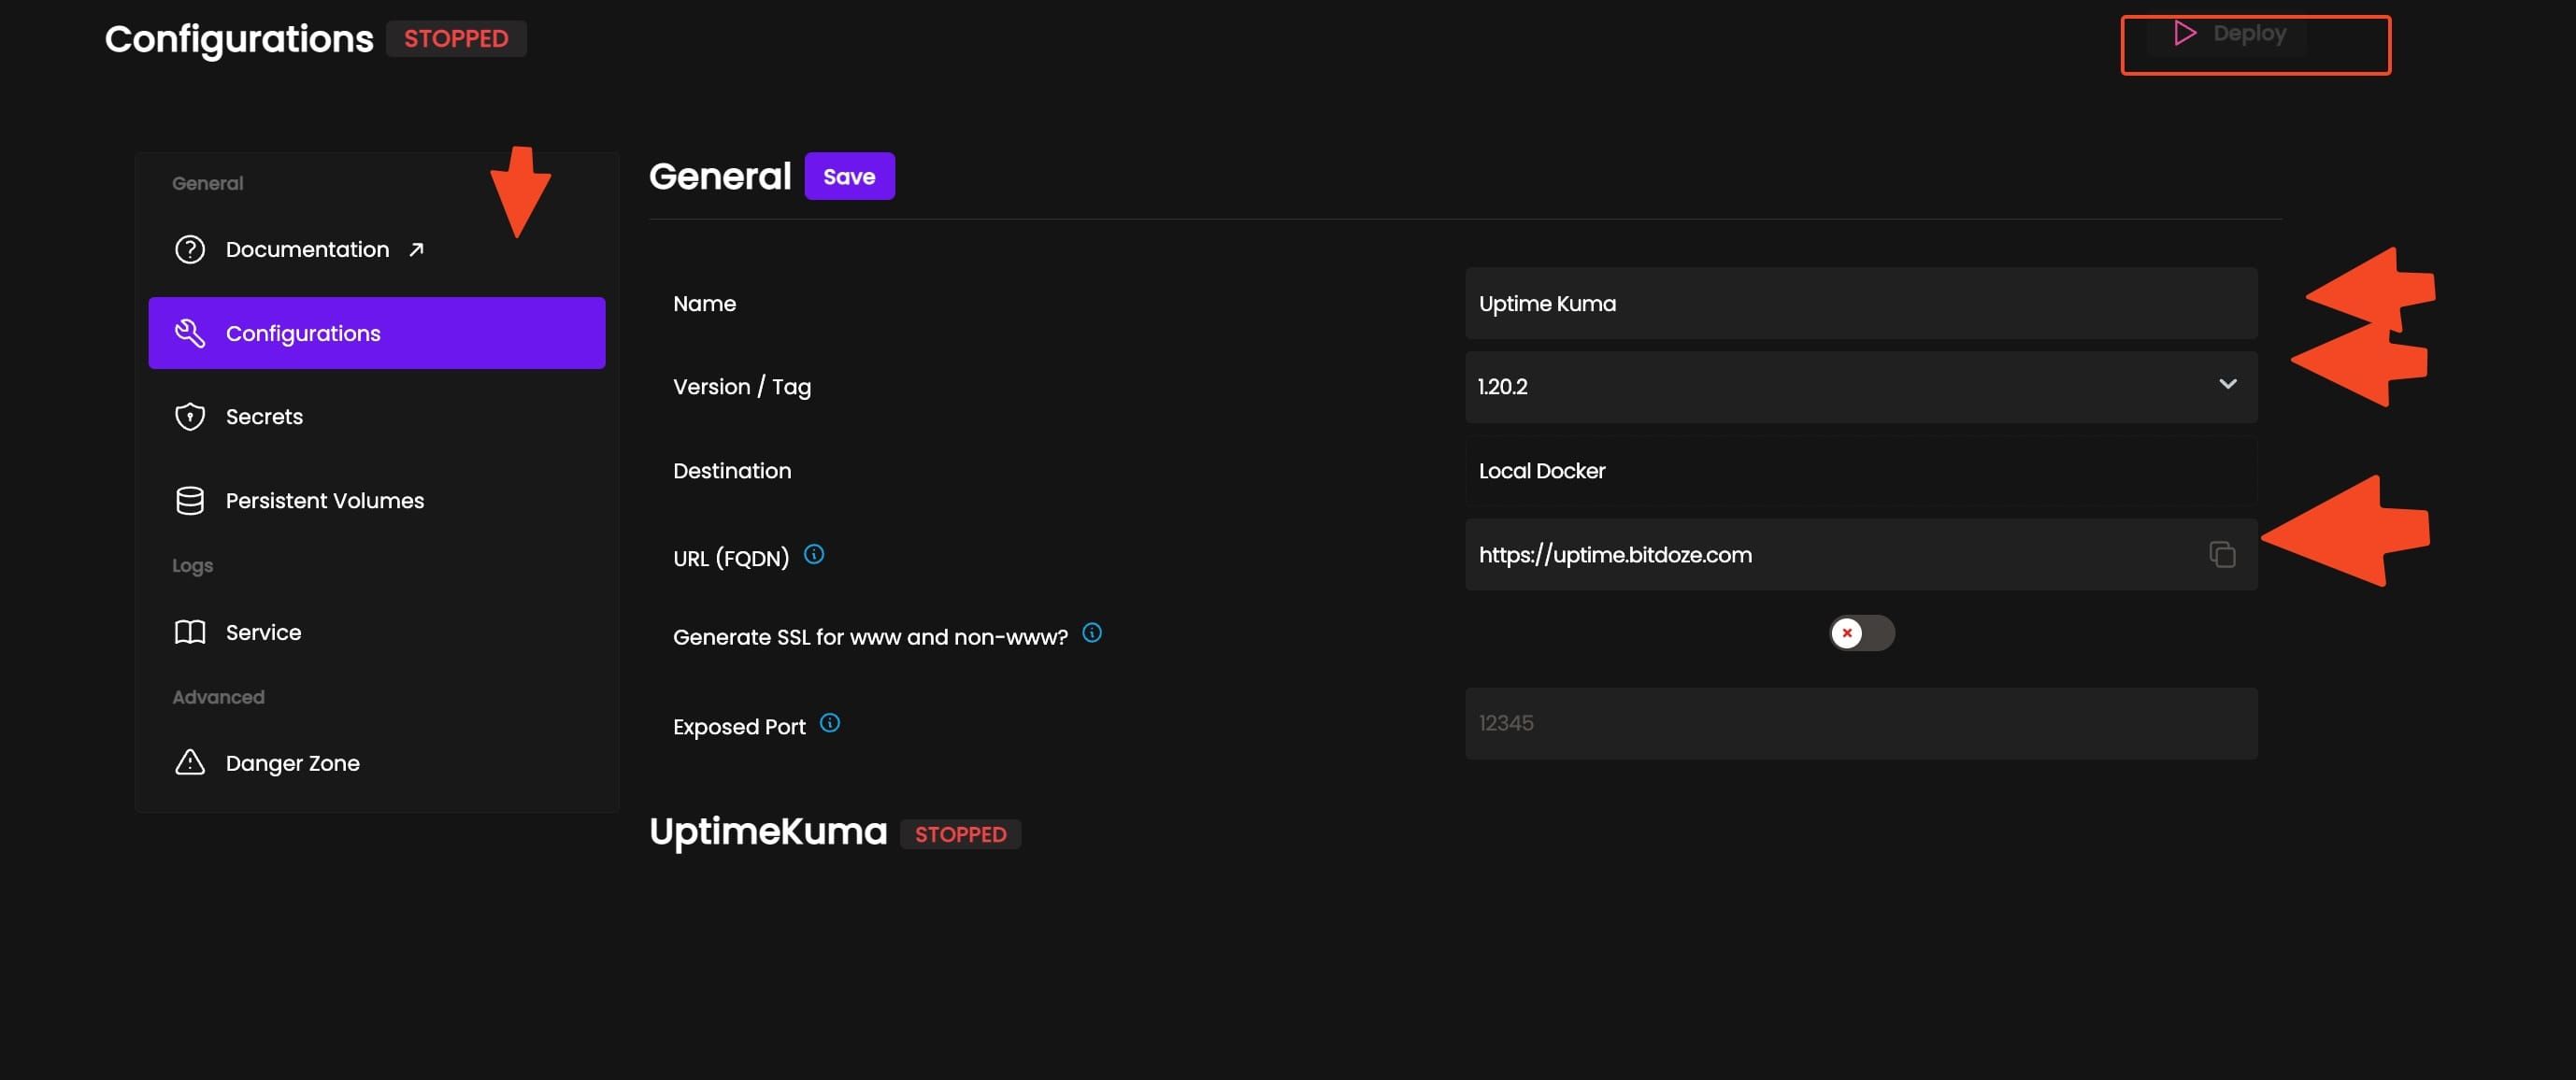
Task: Click the Secrets shield icon
Action: [x=190, y=416]
